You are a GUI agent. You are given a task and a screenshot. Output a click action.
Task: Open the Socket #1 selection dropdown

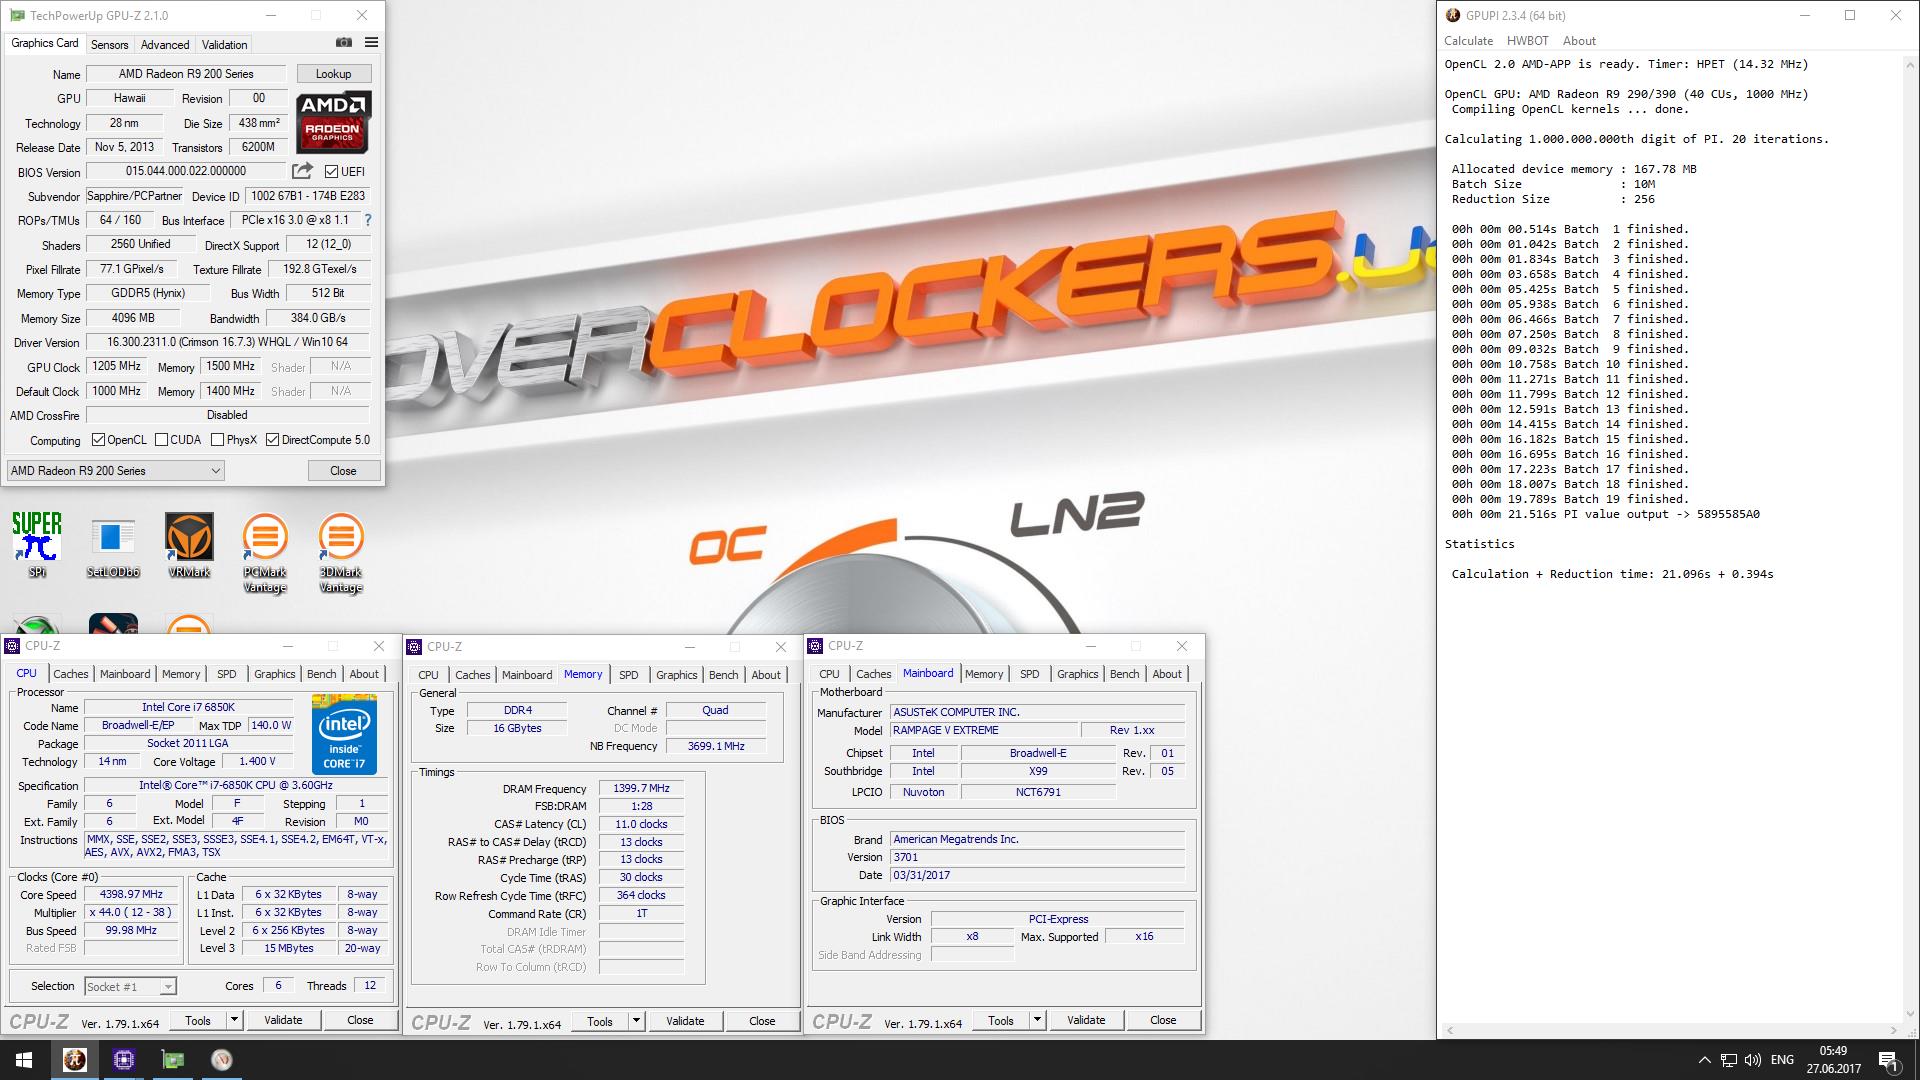tap(130, 987)
